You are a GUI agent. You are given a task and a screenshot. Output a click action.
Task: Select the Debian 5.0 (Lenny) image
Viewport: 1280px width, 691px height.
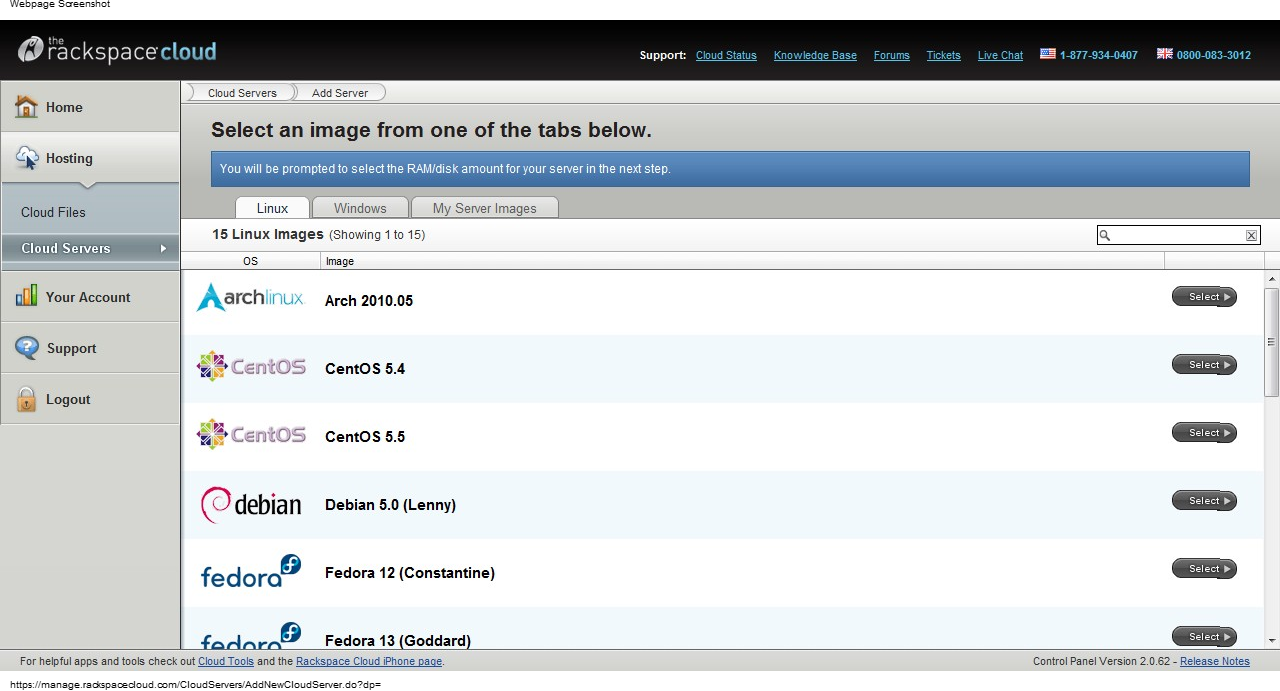pos(1204,501)
